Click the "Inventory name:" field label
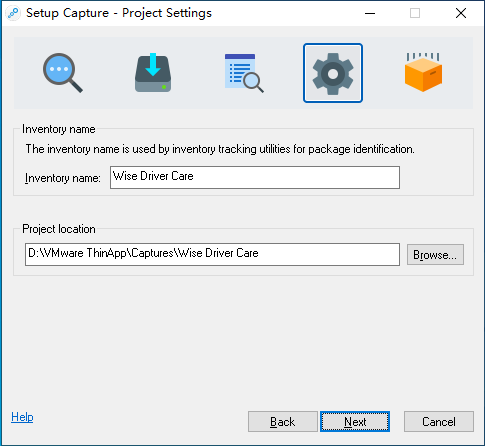Screen dimensions: 485x446 63,178
